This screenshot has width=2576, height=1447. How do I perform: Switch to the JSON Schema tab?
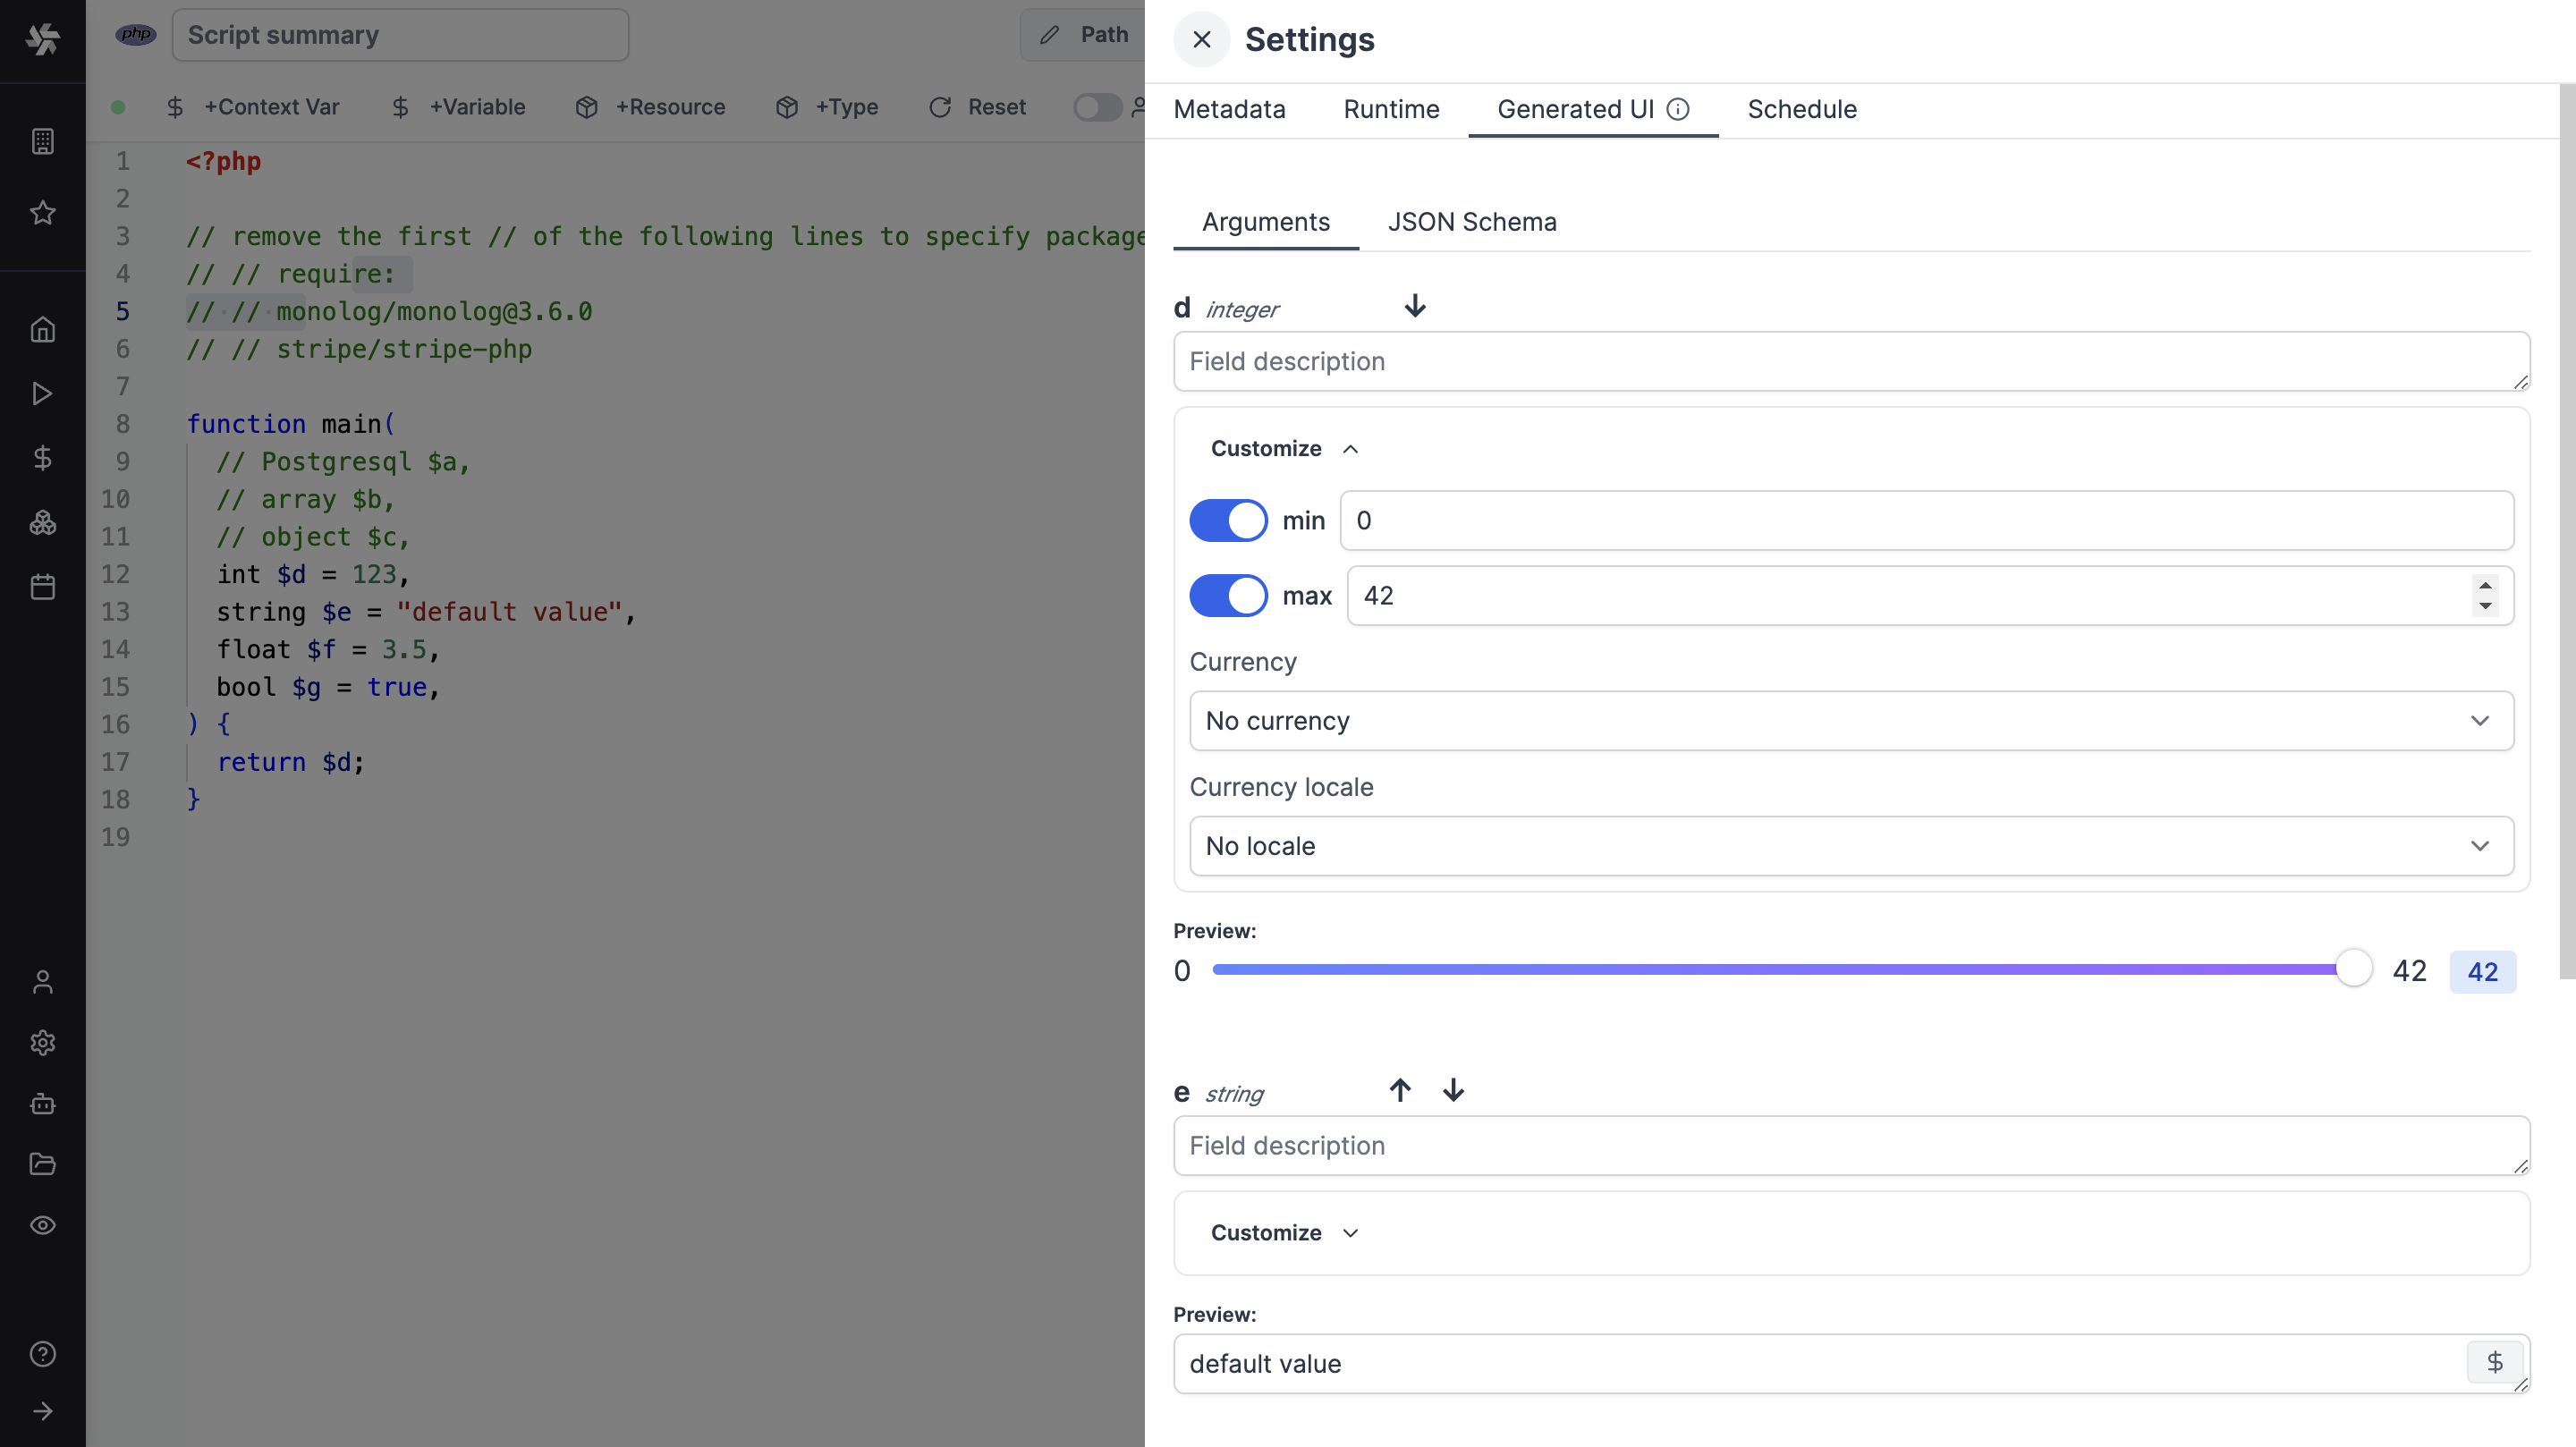click(x=1470, y=221)
